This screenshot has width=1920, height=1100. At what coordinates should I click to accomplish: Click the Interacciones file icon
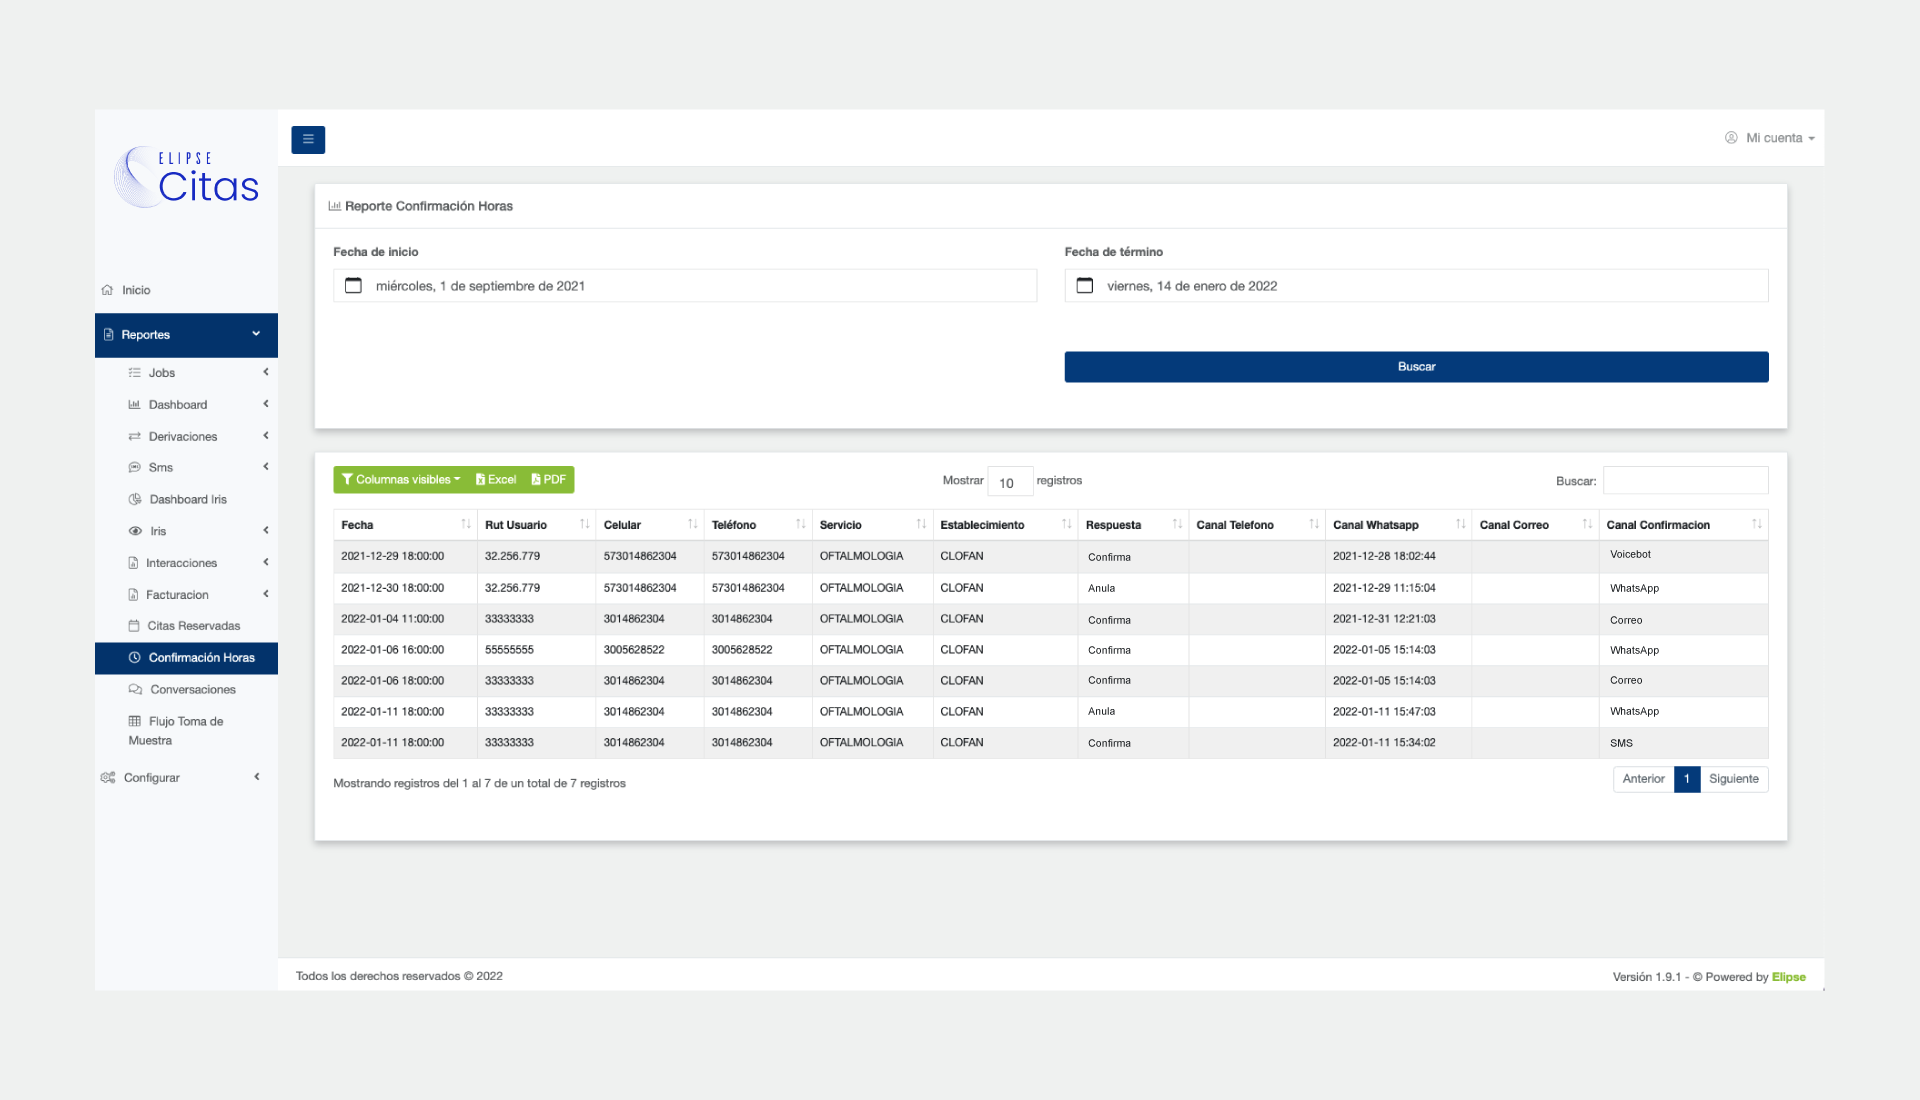133,564
